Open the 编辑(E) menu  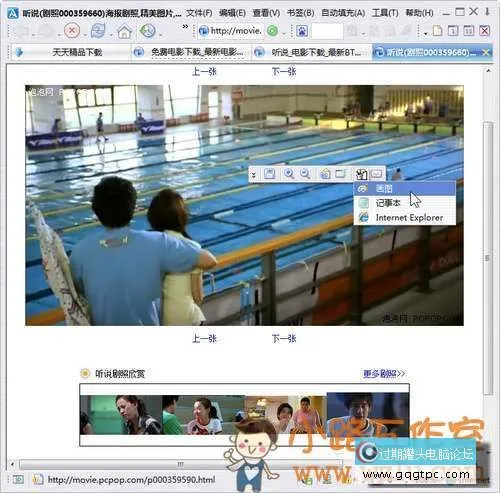(x=232, y=13)
